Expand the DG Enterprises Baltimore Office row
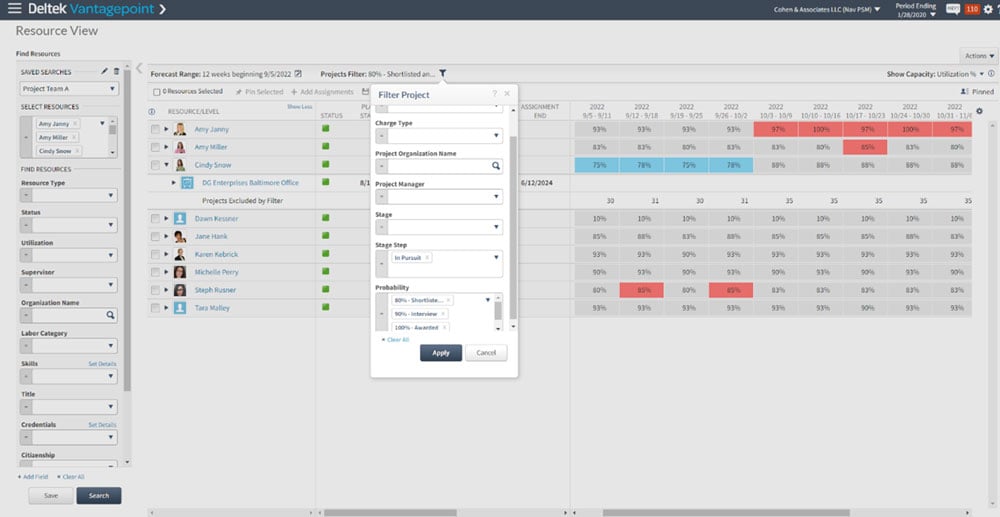The image size is (1000, 517). pyautogui.click(x=173, y=183)
